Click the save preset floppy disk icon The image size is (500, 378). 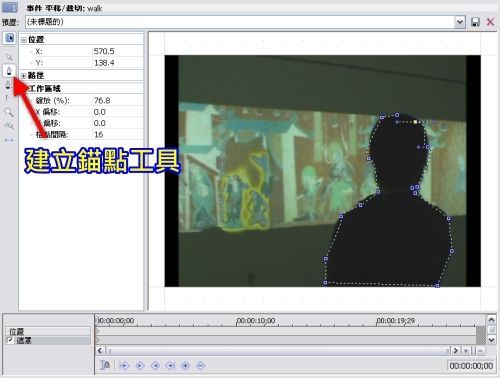[x=475, y=22]
